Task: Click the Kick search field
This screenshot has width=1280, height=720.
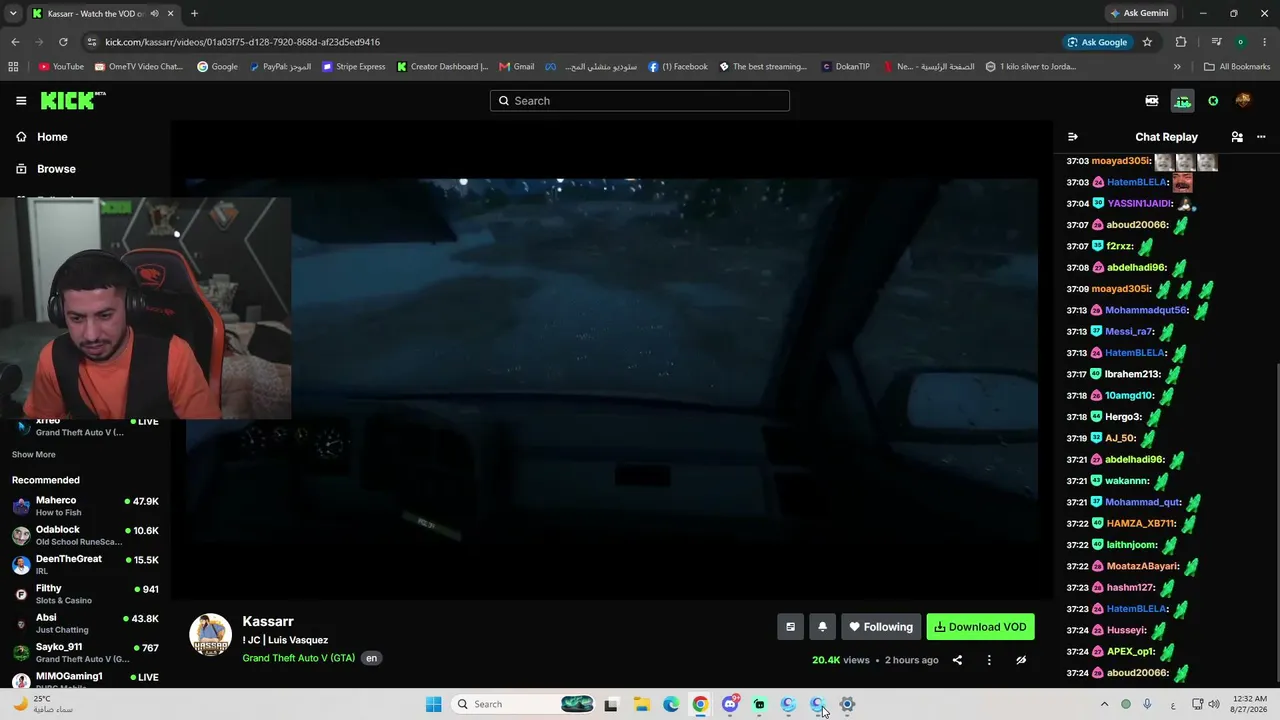Action: [x=640, y=101]
